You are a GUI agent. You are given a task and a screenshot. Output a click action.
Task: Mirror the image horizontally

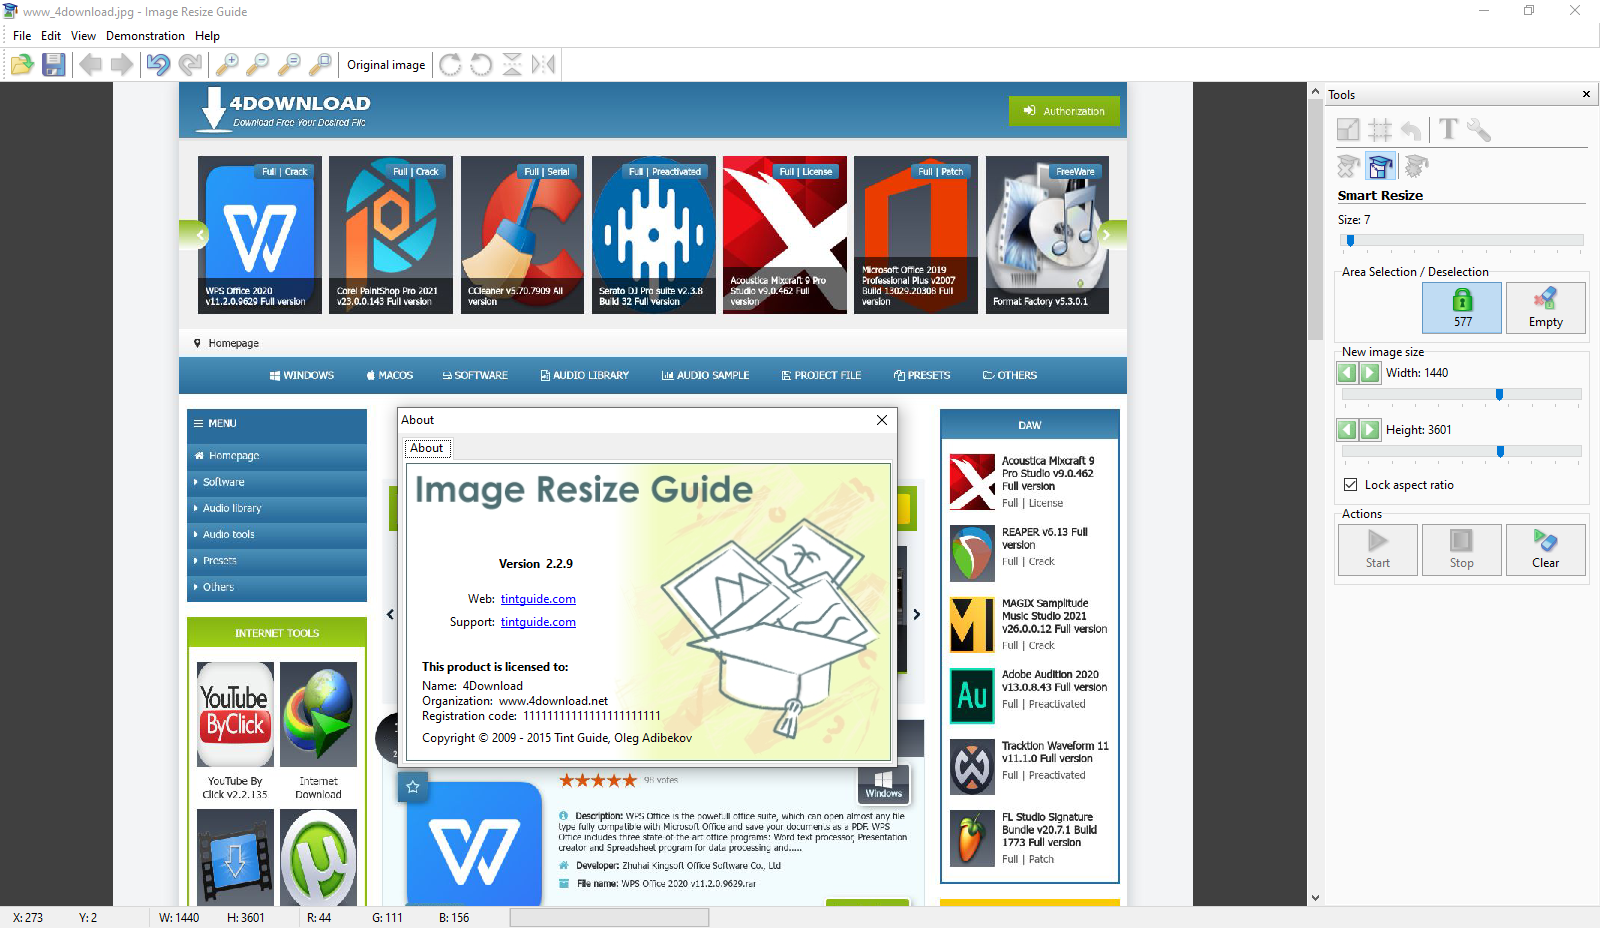(543, 65)
